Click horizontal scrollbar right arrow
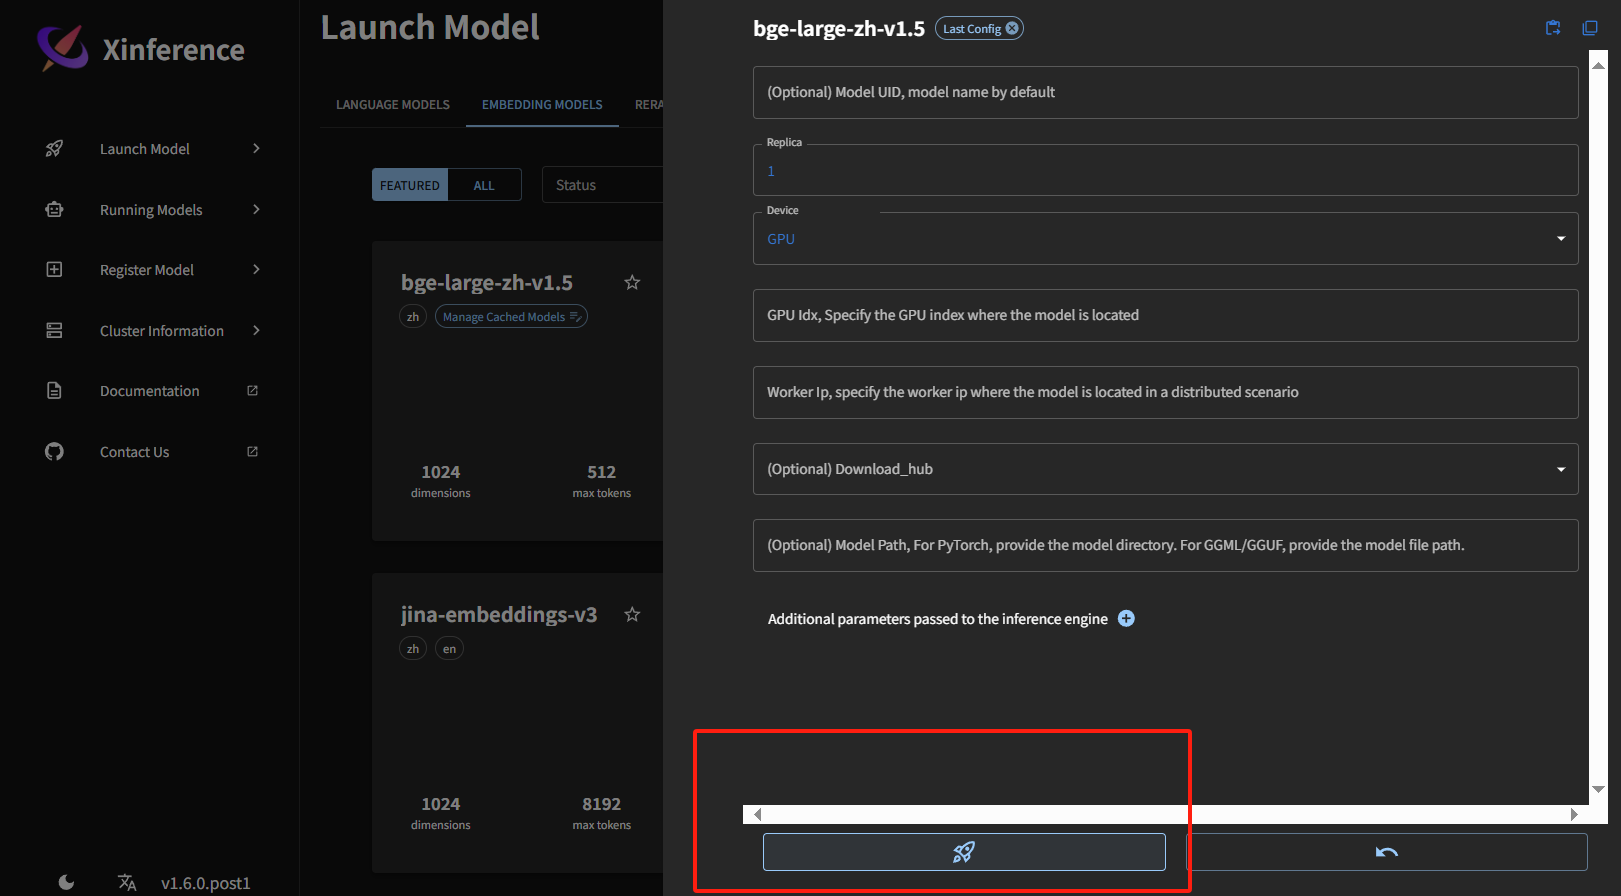The image size is (1621, 896). pyautogui.click(x=1574, y=814)
